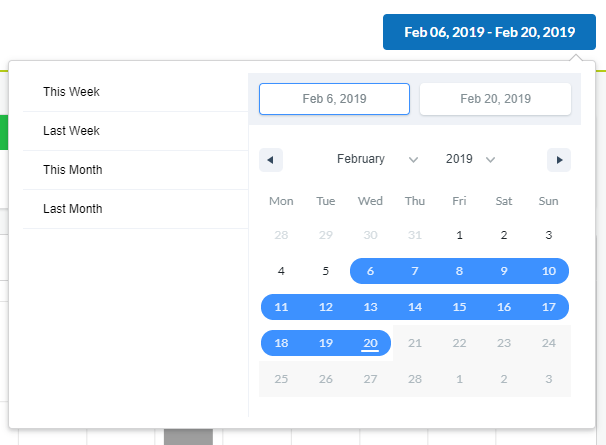Click the end date field Feb 20, 2019
This screenshot has width=606, height=445.
coord(495,99)
